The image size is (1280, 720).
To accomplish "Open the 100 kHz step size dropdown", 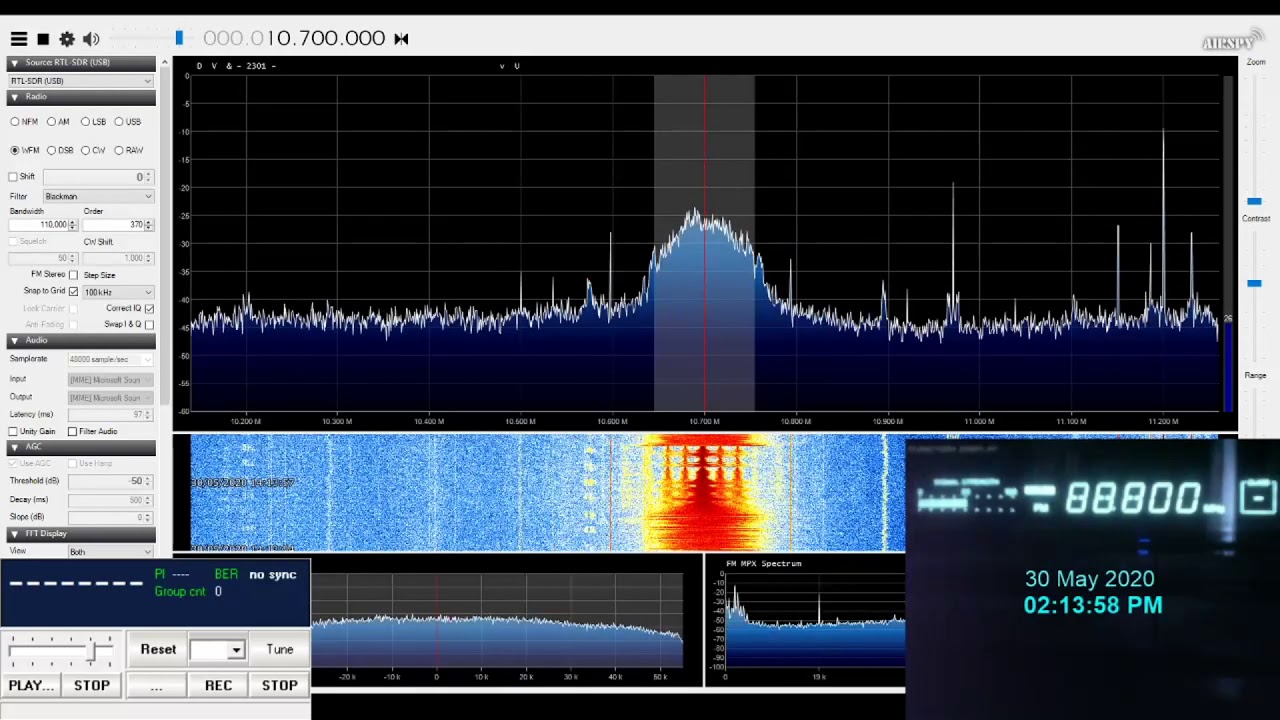I will coord(118,292).
